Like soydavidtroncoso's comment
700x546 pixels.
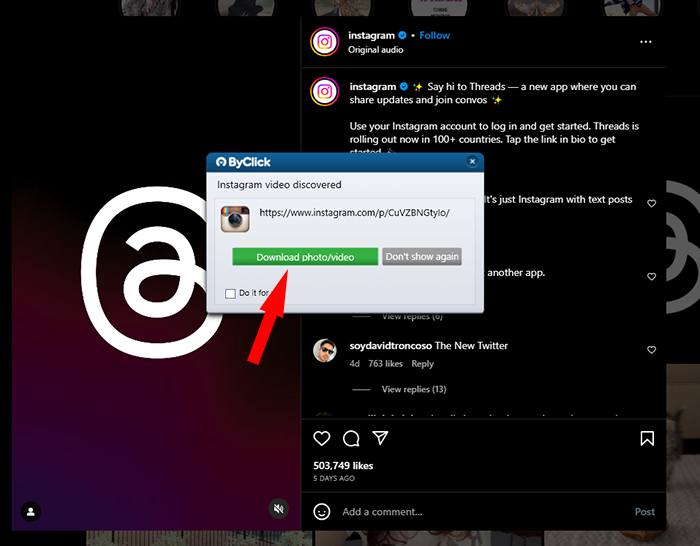coord(651,350)
